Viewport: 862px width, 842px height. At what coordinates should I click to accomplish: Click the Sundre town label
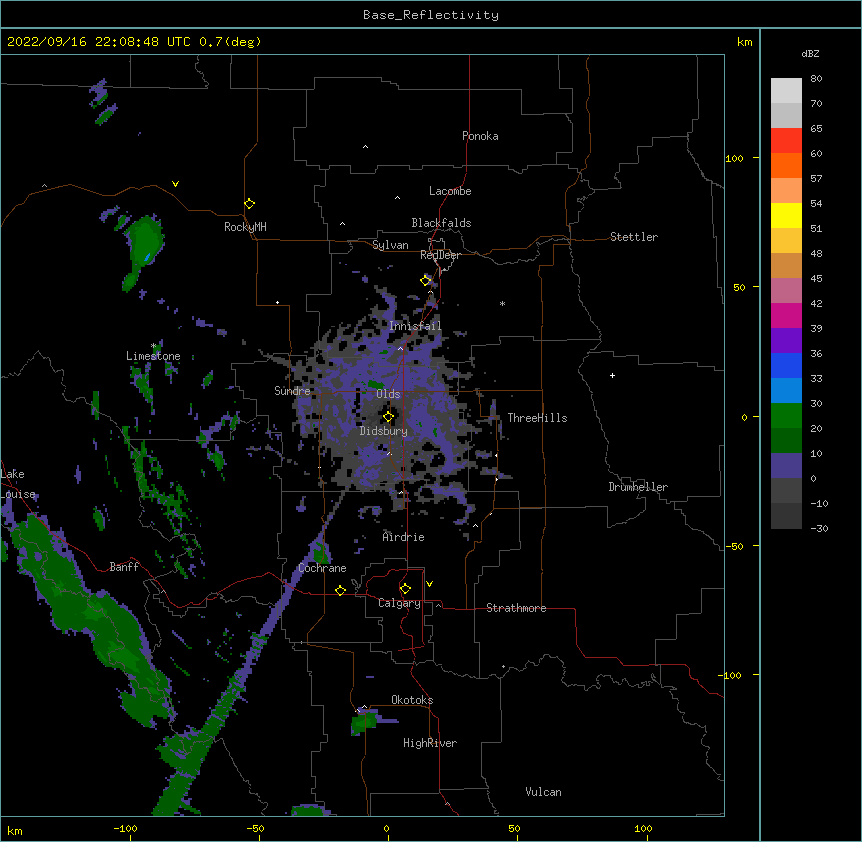pos(292,391)
